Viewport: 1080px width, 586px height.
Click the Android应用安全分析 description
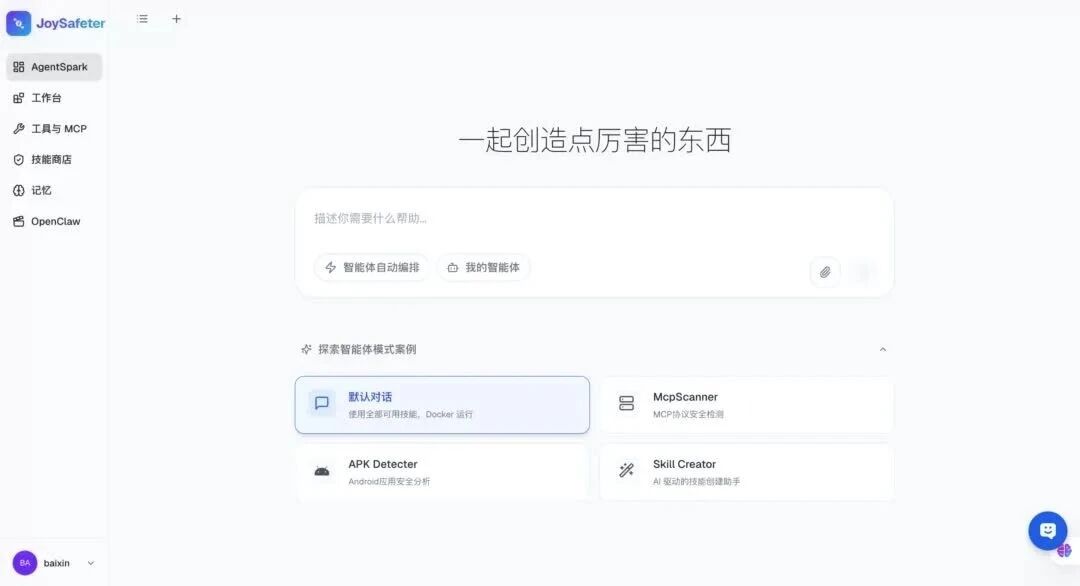point(389,482)
